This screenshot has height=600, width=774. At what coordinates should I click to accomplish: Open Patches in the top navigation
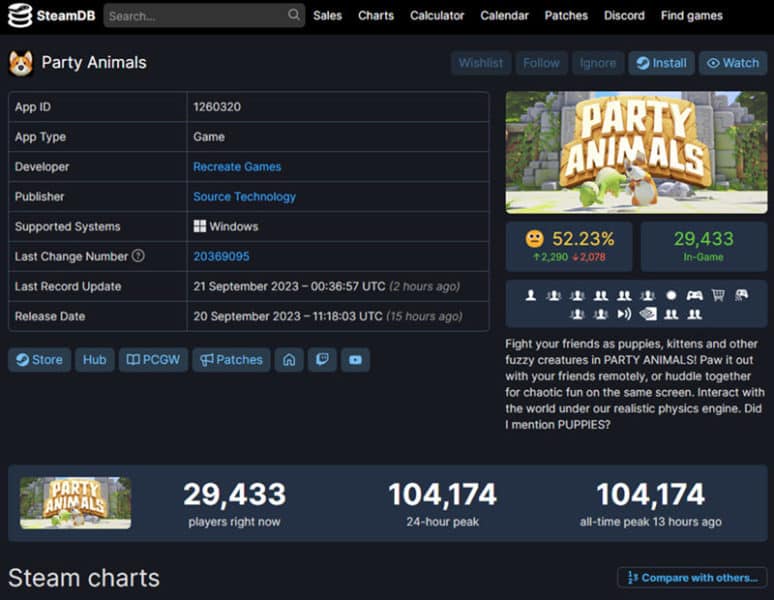click(x=566, y=16)
